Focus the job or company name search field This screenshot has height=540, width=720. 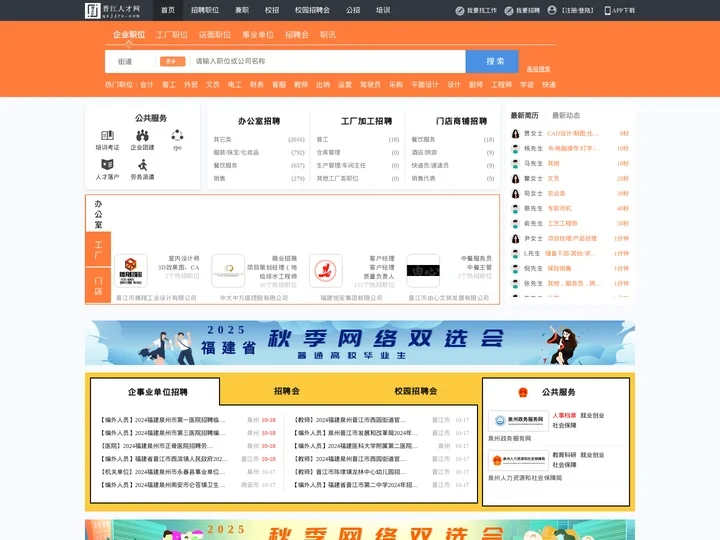tap(328, 61)
